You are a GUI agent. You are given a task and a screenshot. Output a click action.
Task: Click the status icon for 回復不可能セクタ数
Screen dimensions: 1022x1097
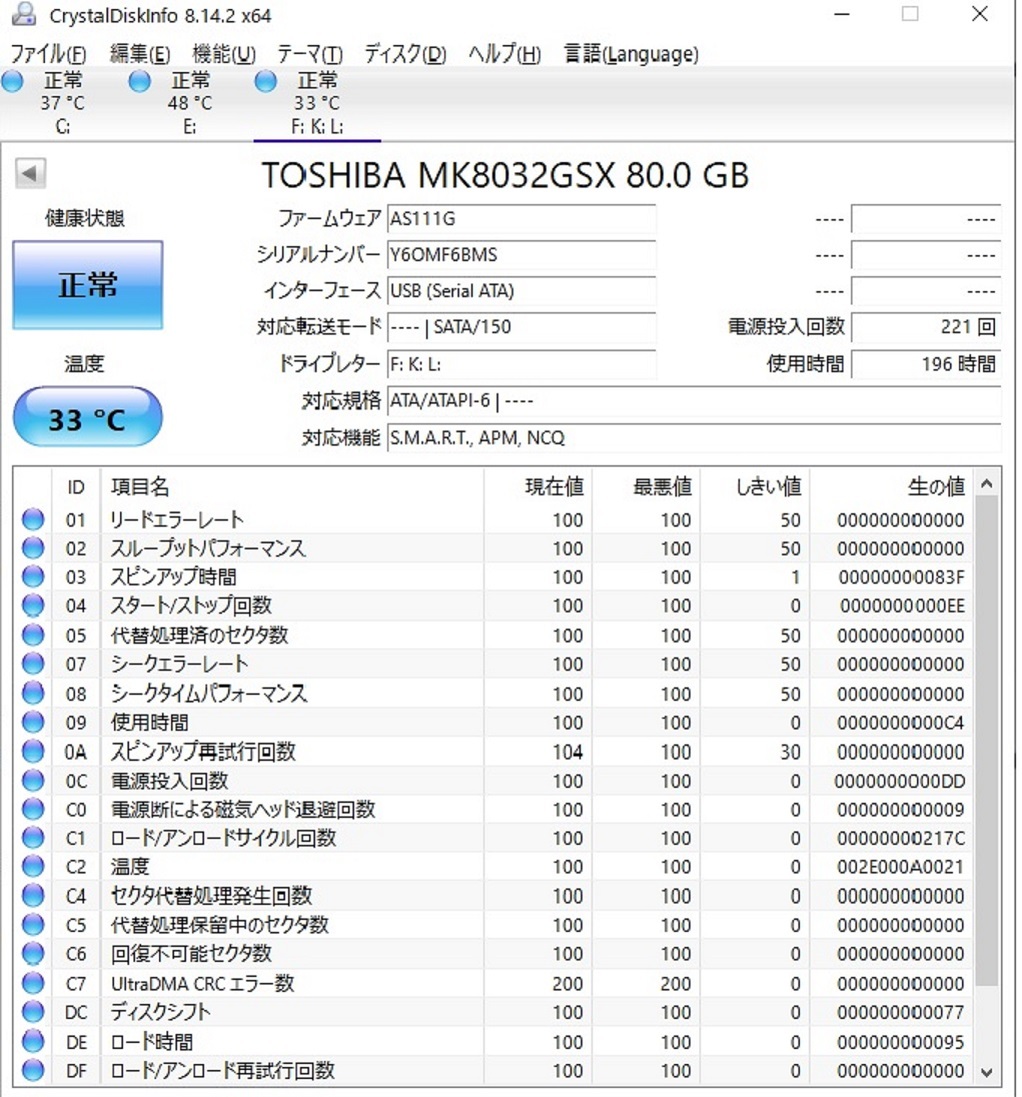tap(33, 954)
